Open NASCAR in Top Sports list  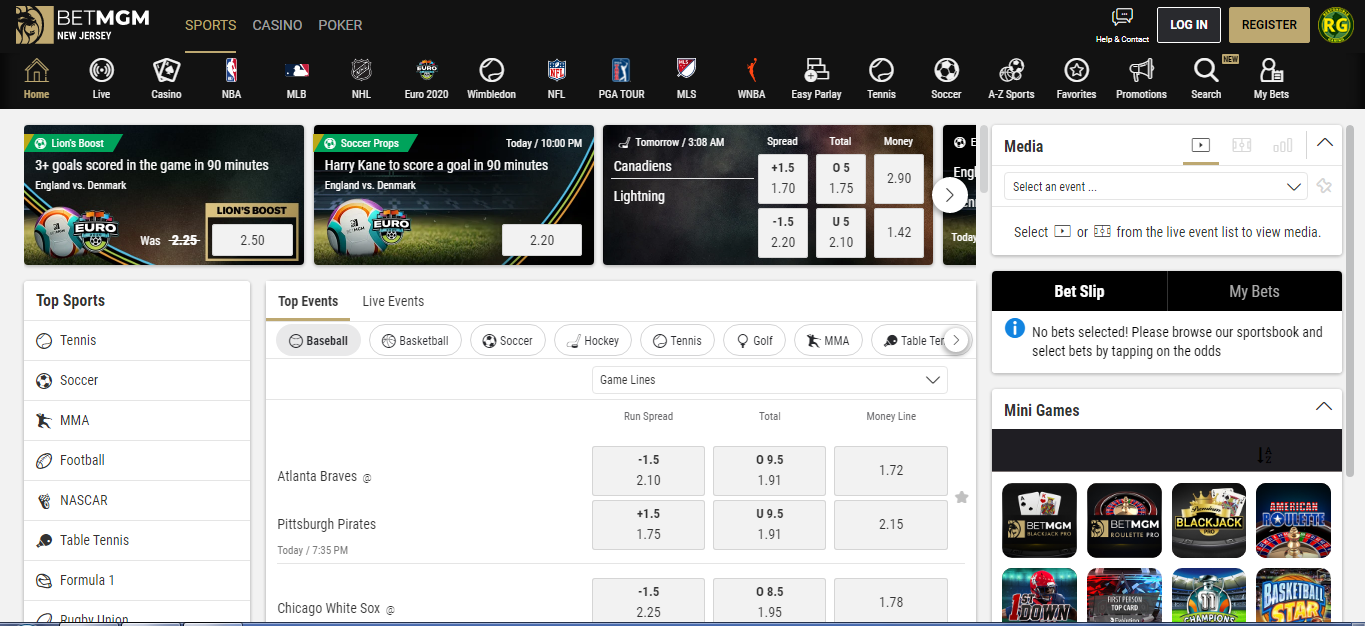[x=137, y=500]
